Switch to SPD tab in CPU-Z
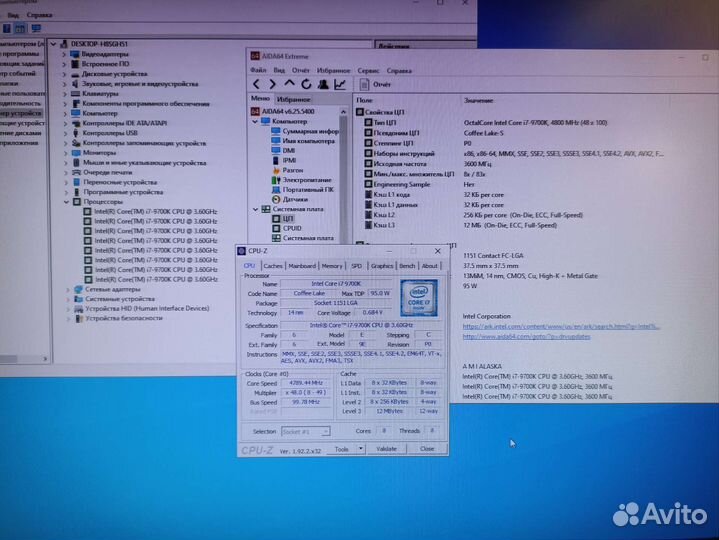The image size is (719, 540). coord(356,266)
